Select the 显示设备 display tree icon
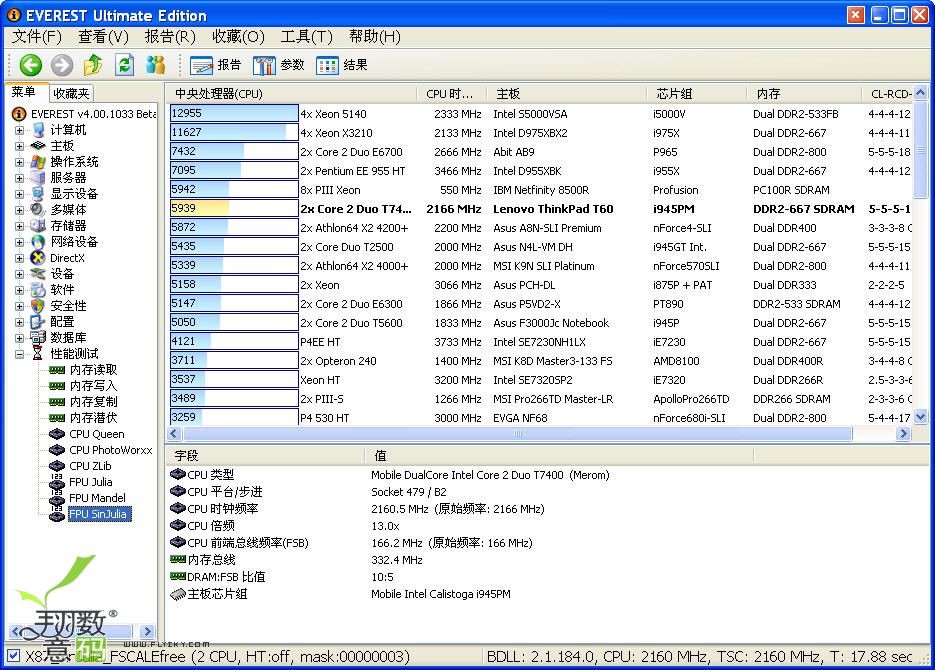935x670 pixels. click(38, 194)
